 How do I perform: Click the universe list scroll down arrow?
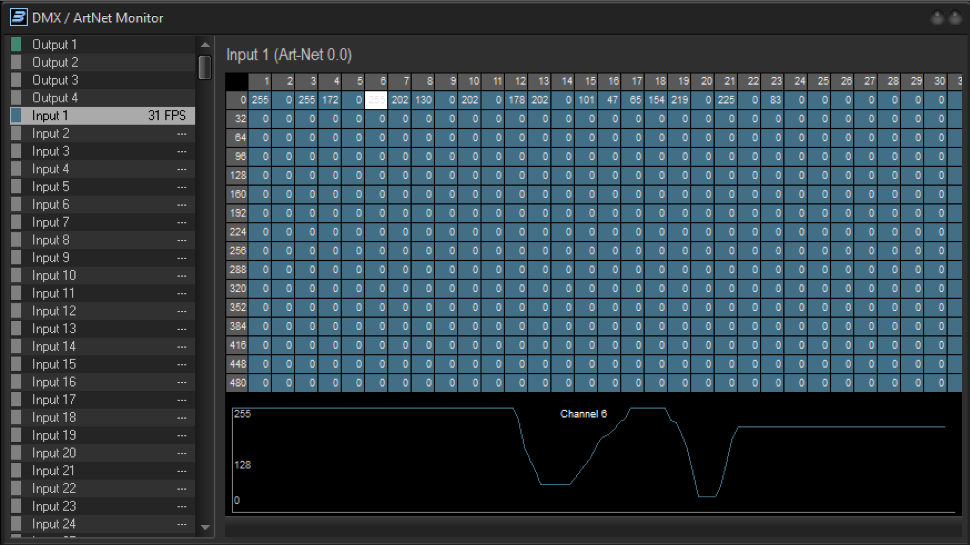[205, 527]
